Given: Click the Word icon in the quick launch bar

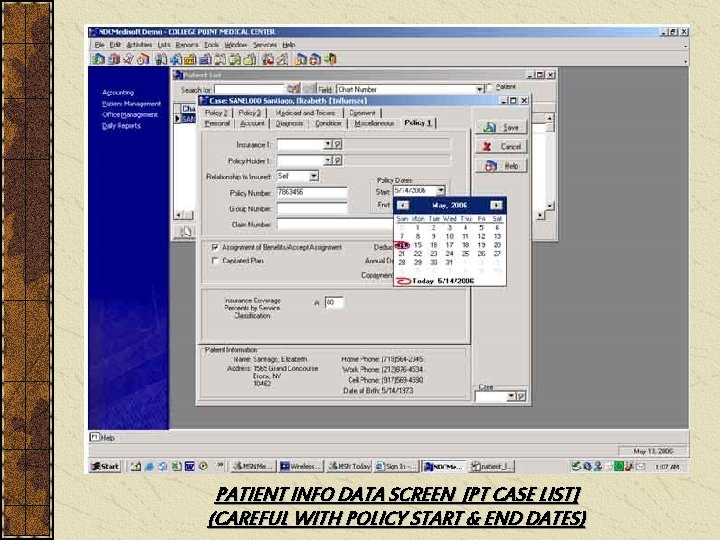Looking at the screenshot, I should point(190,466).
